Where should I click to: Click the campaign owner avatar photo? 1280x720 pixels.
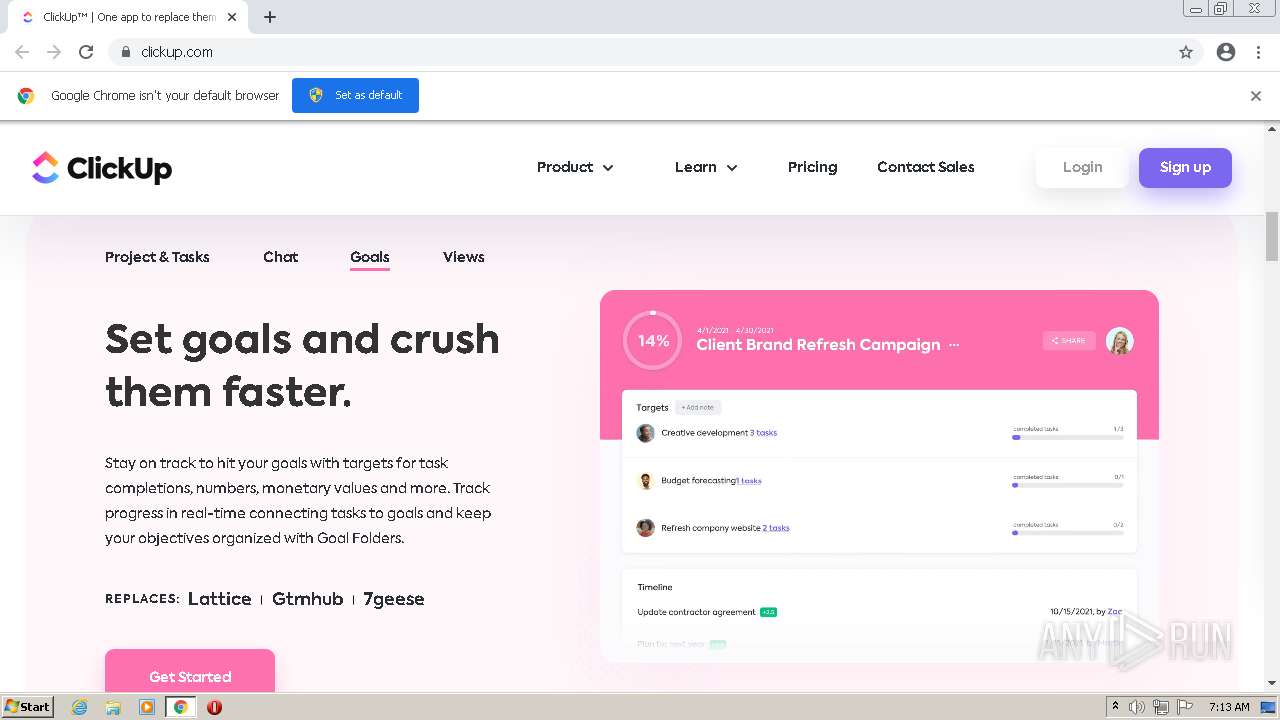coord(1120,341)
